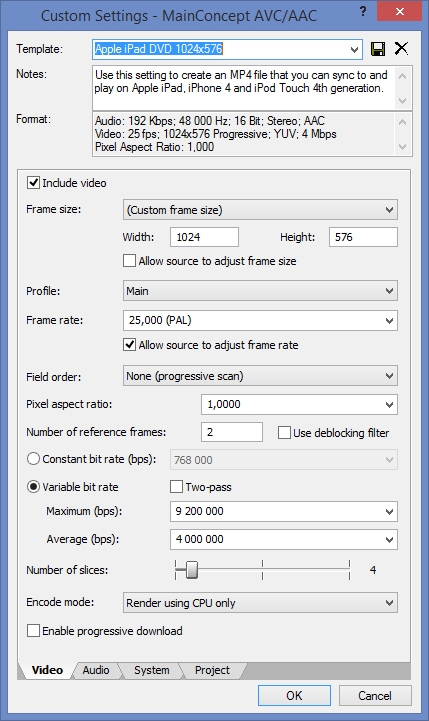Open the Frame rate dropdown
Viewport: 429px width, 721px height.
point(260,320)
